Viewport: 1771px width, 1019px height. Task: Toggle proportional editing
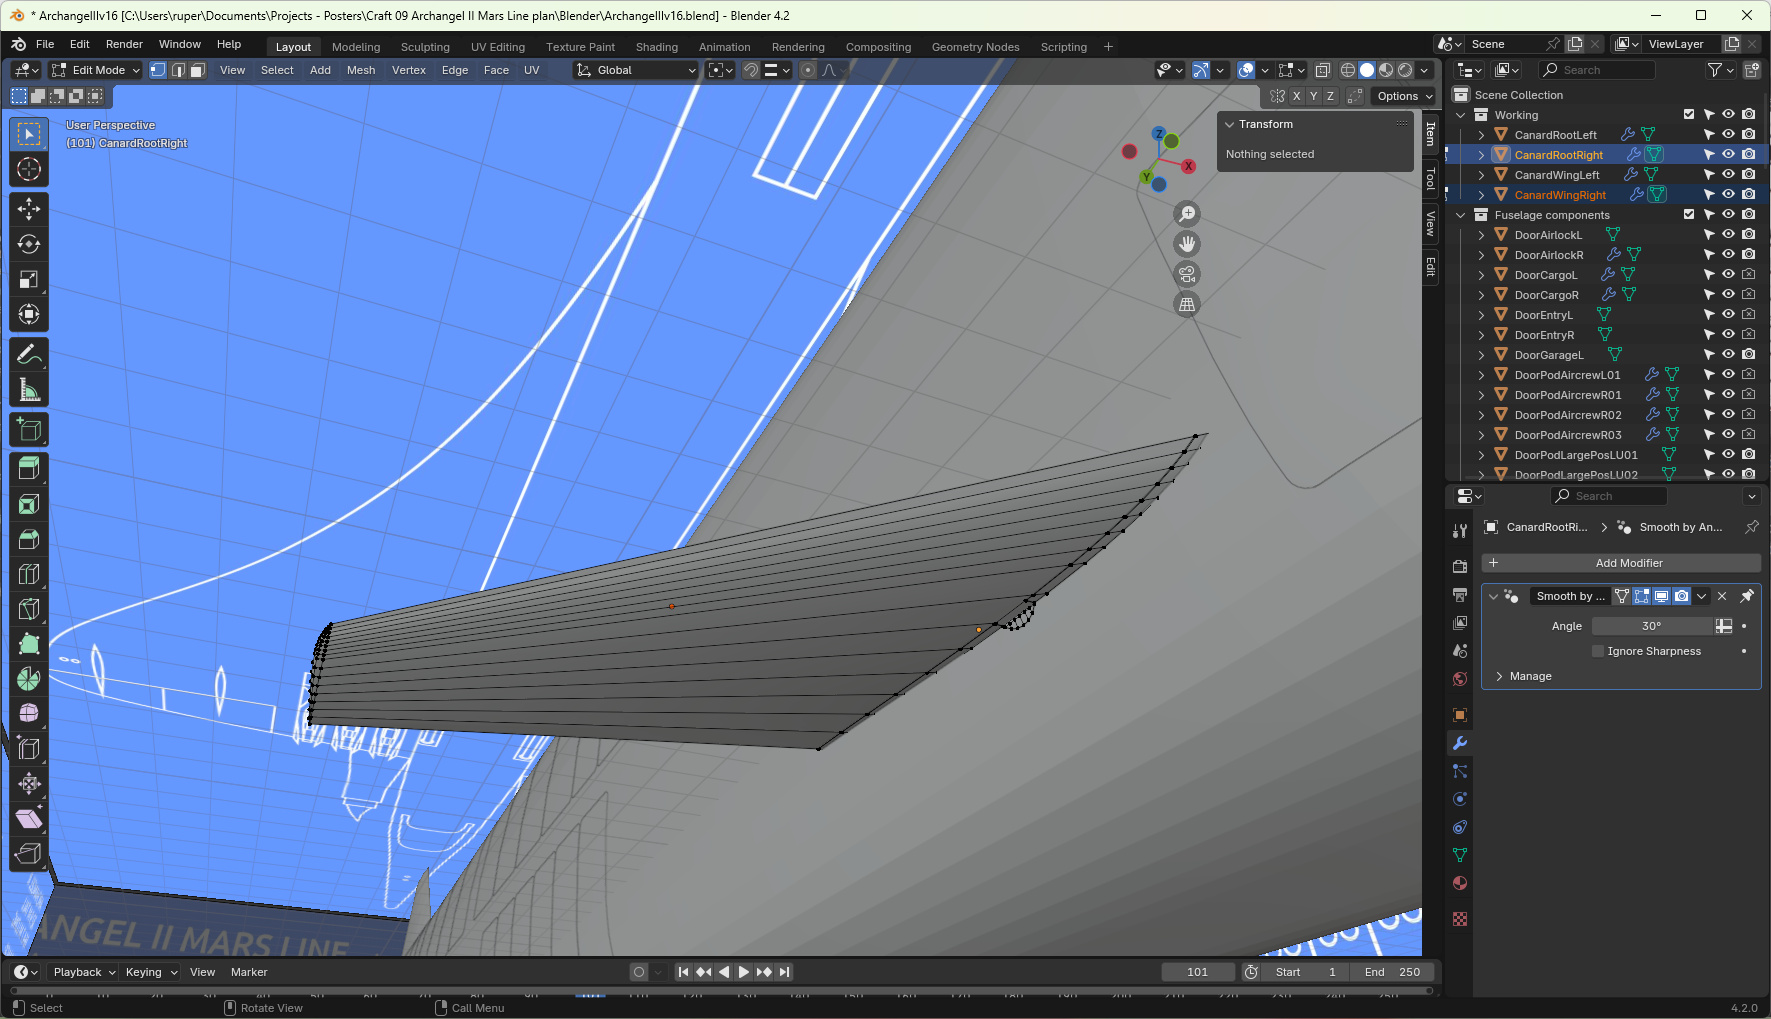click(808, 70)
